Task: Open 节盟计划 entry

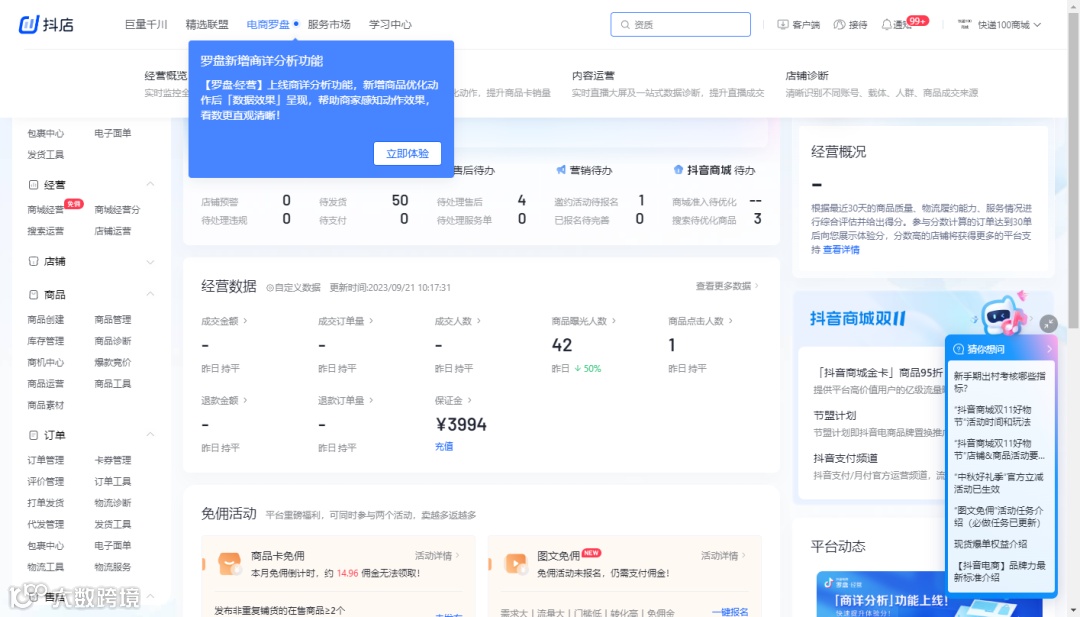Action: [x=835, y=416]
